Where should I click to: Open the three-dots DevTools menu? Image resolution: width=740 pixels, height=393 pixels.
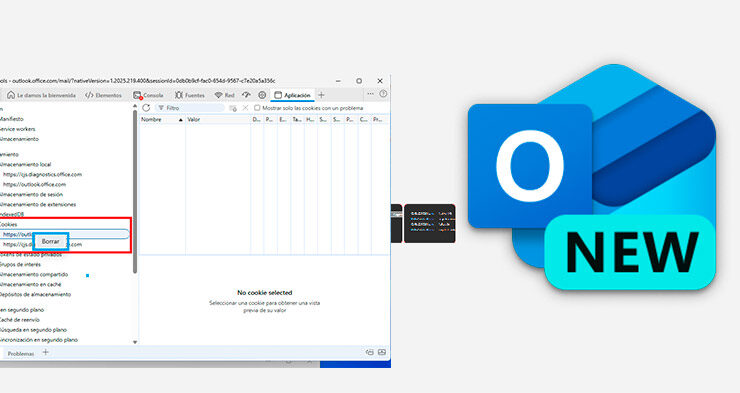pos(370,94)
